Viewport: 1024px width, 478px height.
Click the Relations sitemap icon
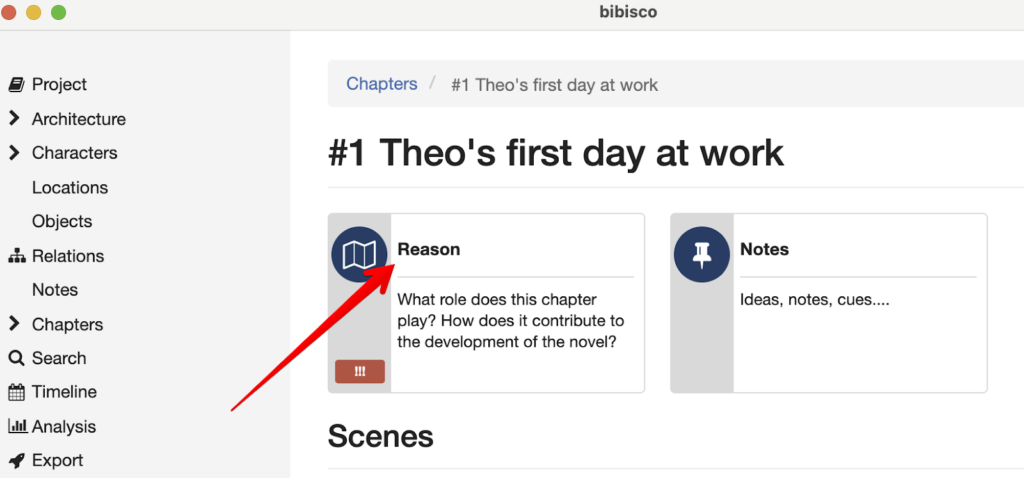coord(16,256)
